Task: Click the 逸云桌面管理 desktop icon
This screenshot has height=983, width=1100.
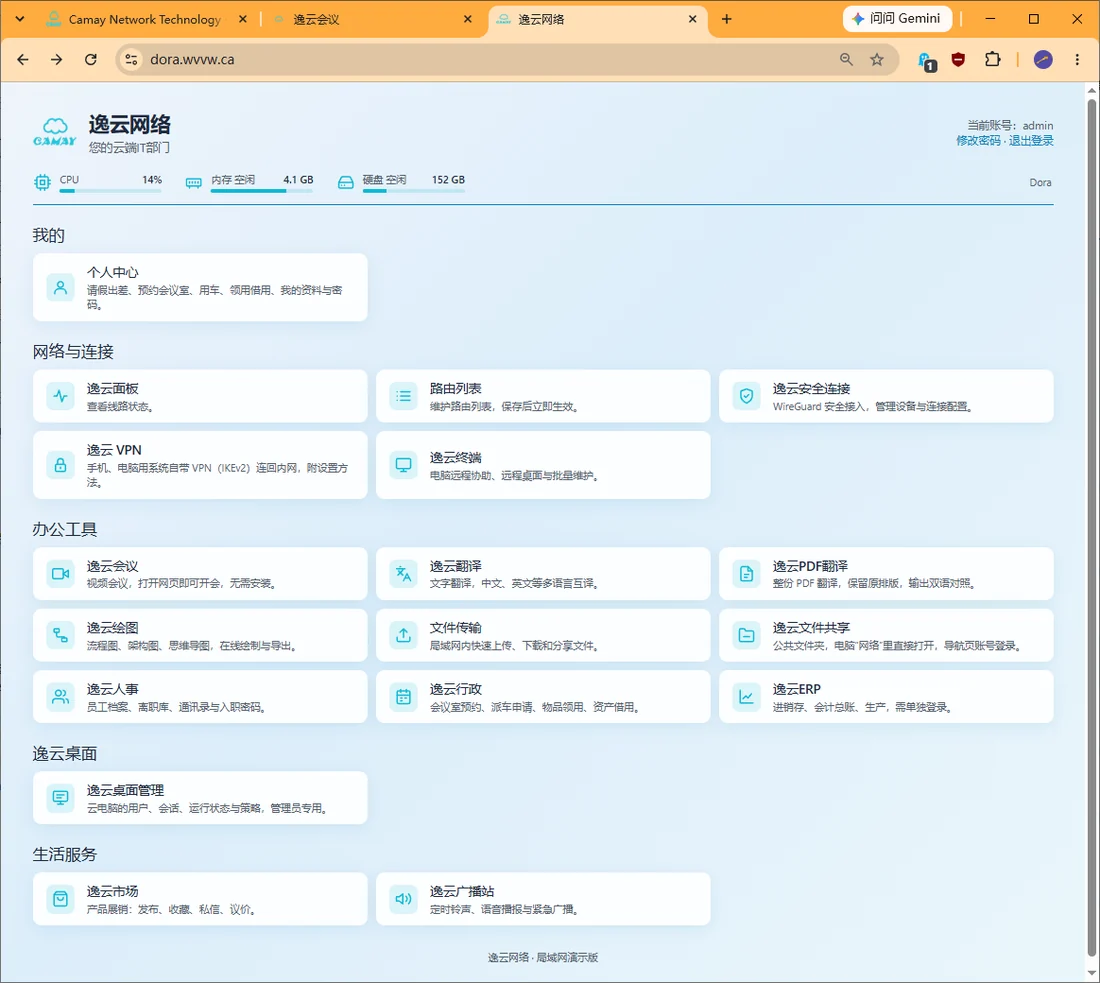Action: [x=60, y=798]
